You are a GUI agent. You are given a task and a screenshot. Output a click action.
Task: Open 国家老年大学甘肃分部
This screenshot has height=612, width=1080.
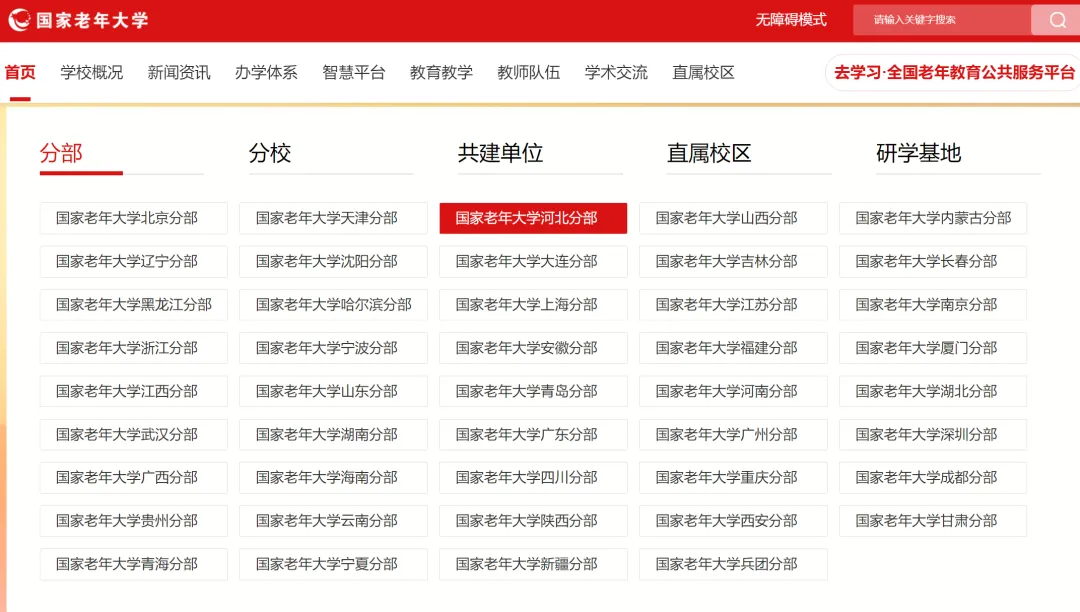pyautogui.click(x=933, y=521)
